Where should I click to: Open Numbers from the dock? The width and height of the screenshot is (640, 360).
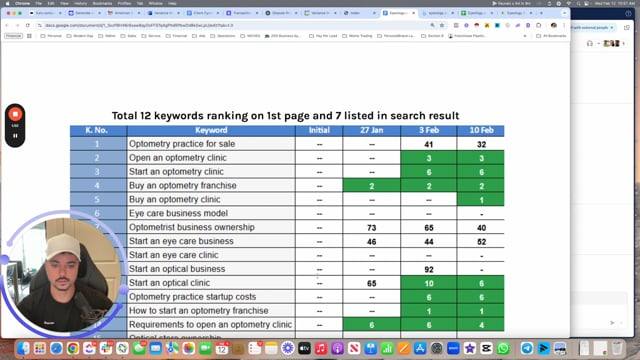tap(387, 348)
